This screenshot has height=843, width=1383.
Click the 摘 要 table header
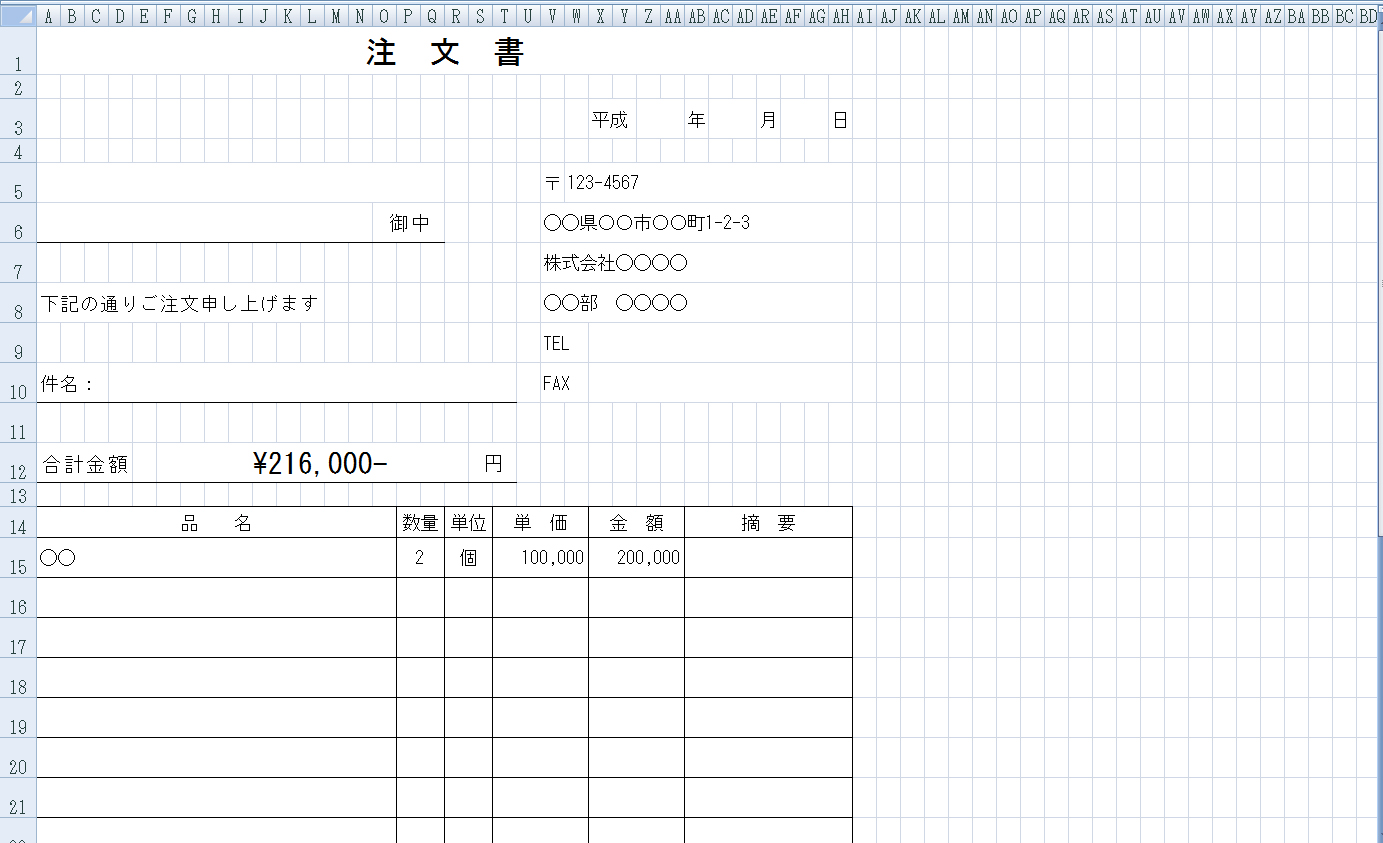point(768,522)
